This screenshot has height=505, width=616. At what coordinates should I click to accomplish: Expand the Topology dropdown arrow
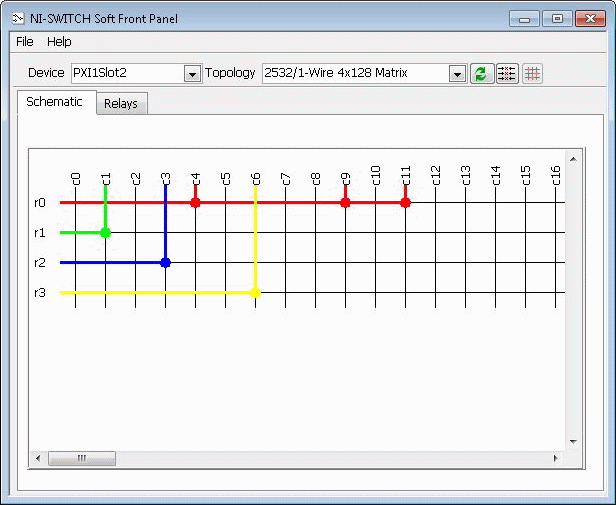click(x=457, y=74)
